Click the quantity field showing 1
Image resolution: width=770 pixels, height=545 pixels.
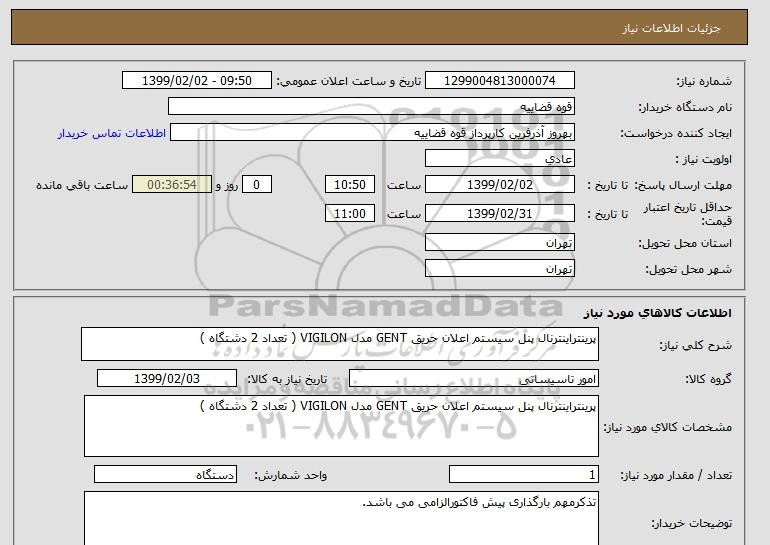tap(523, 475)
